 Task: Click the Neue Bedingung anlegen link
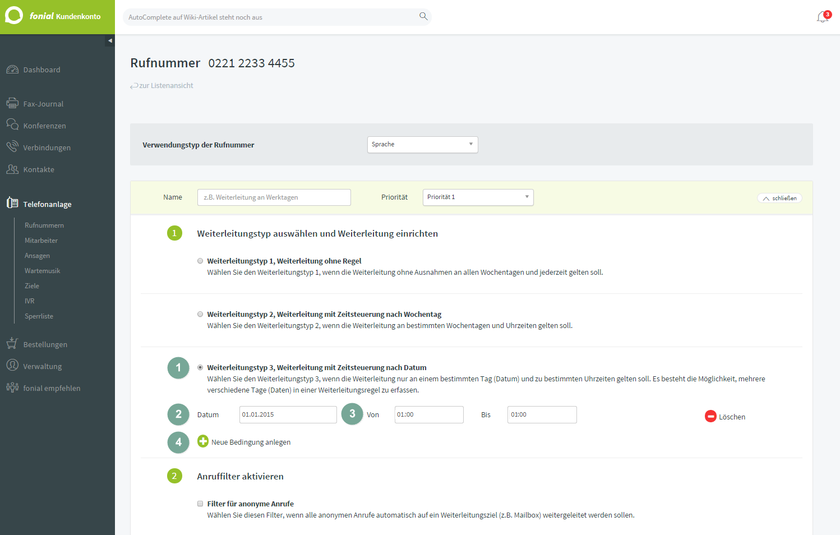(x=251, y=441)
